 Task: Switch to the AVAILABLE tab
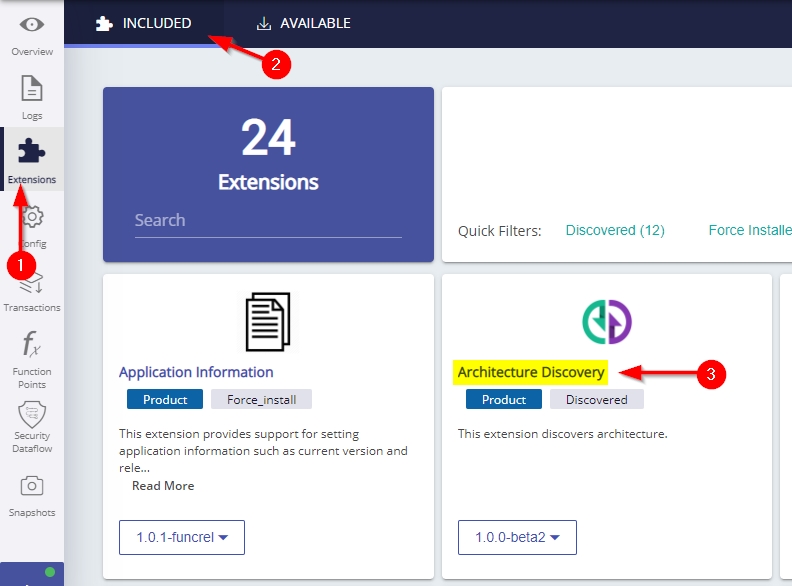303,23
